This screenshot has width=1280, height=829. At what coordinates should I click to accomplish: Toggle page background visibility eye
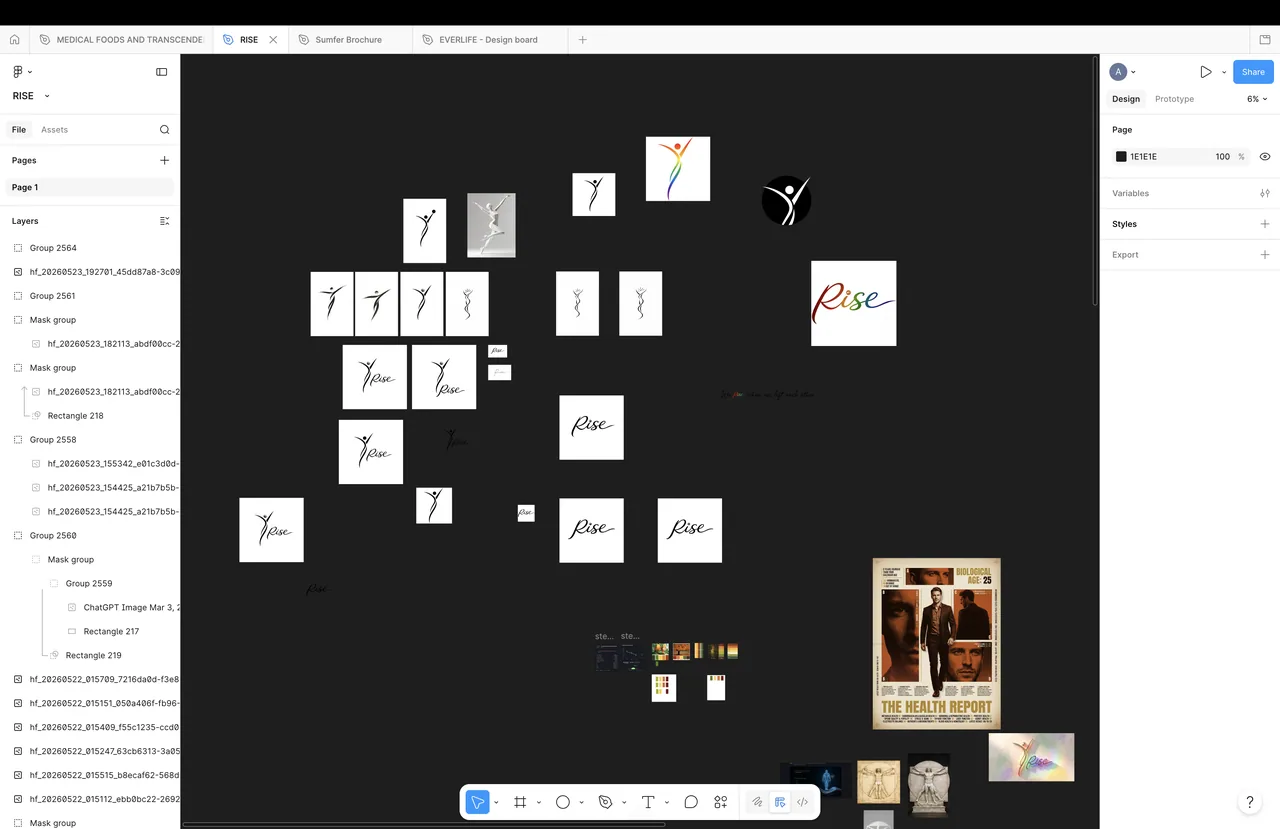(x=1265, y=157)
